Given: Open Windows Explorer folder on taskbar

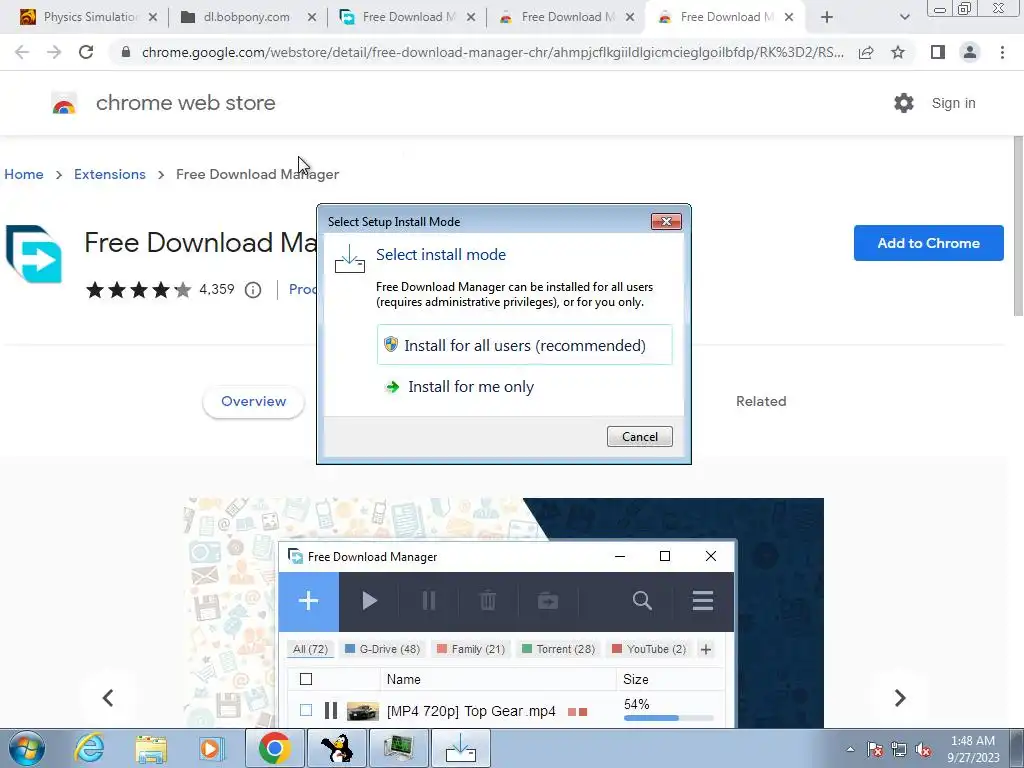Looking at the screenshot, I should pos(151,748).
